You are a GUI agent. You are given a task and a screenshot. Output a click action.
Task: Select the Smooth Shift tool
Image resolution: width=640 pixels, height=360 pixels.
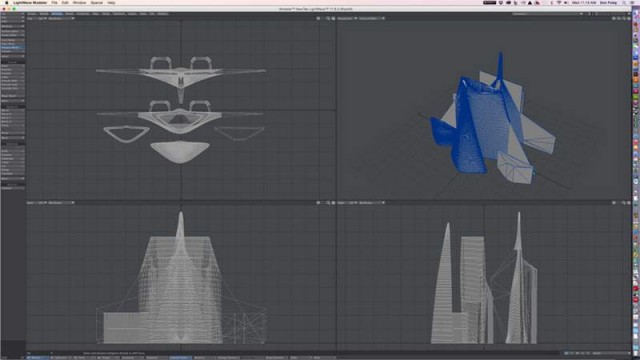[x=13, y=81]
